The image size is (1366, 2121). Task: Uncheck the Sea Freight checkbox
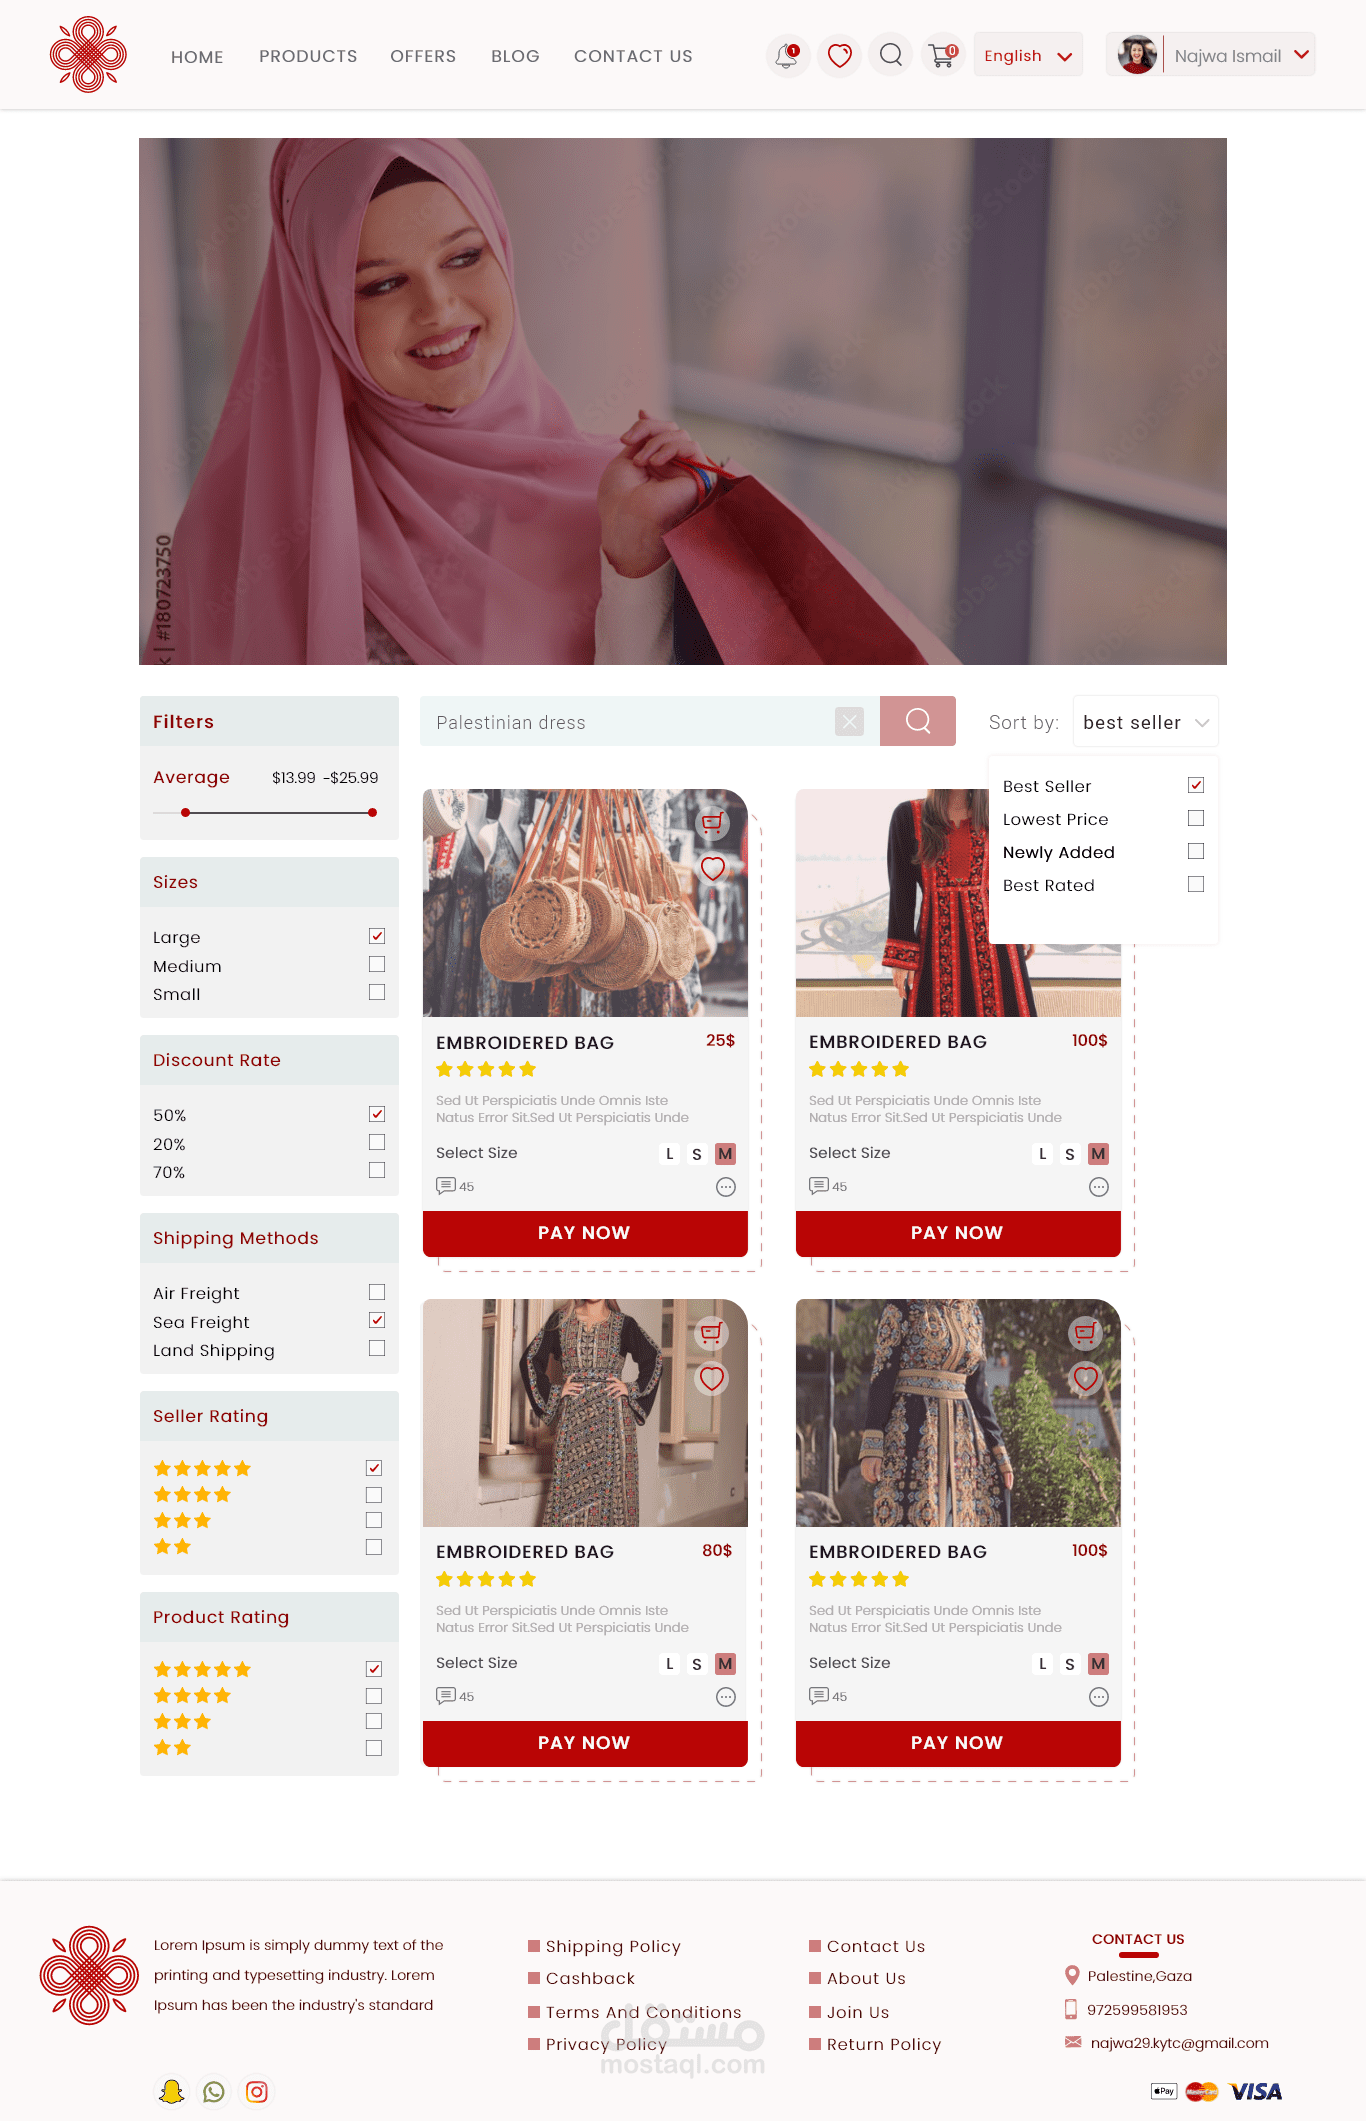click(377, 1320)
